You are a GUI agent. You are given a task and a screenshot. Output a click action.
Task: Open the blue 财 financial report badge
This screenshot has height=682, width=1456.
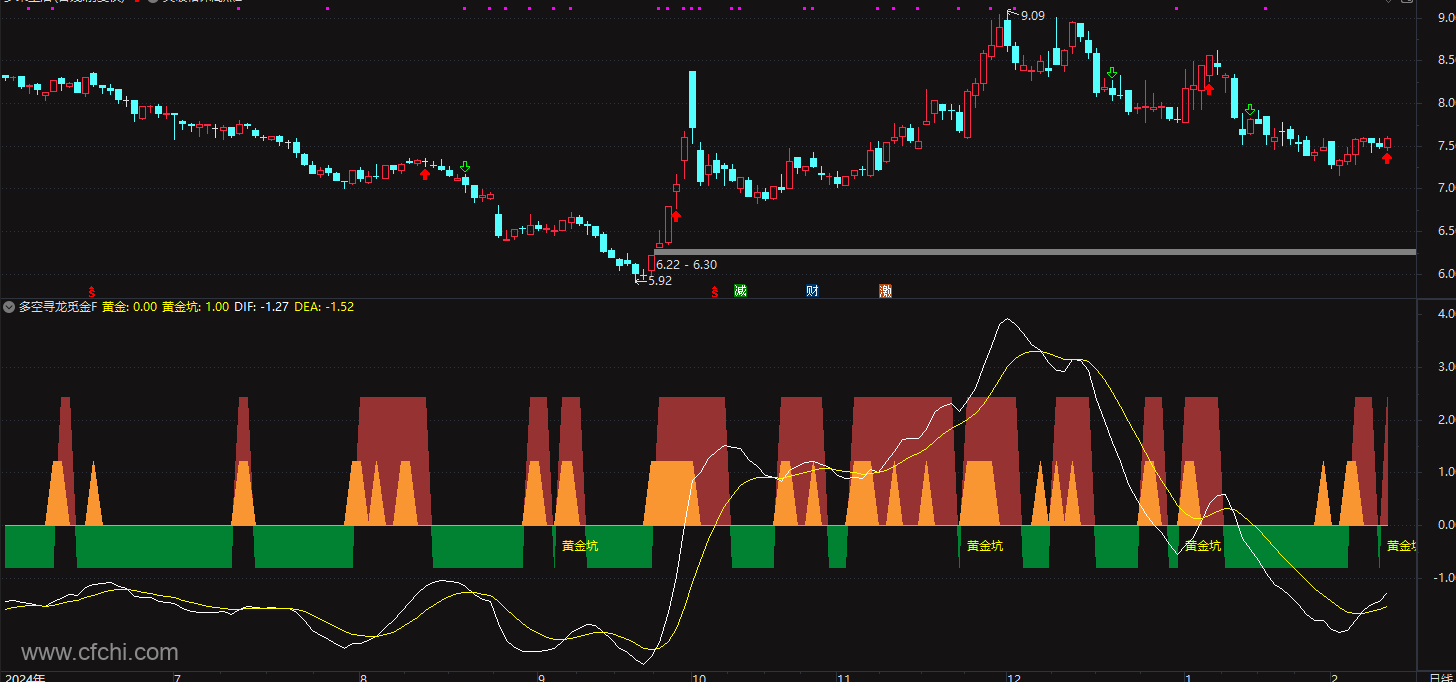tap(813, 291)
